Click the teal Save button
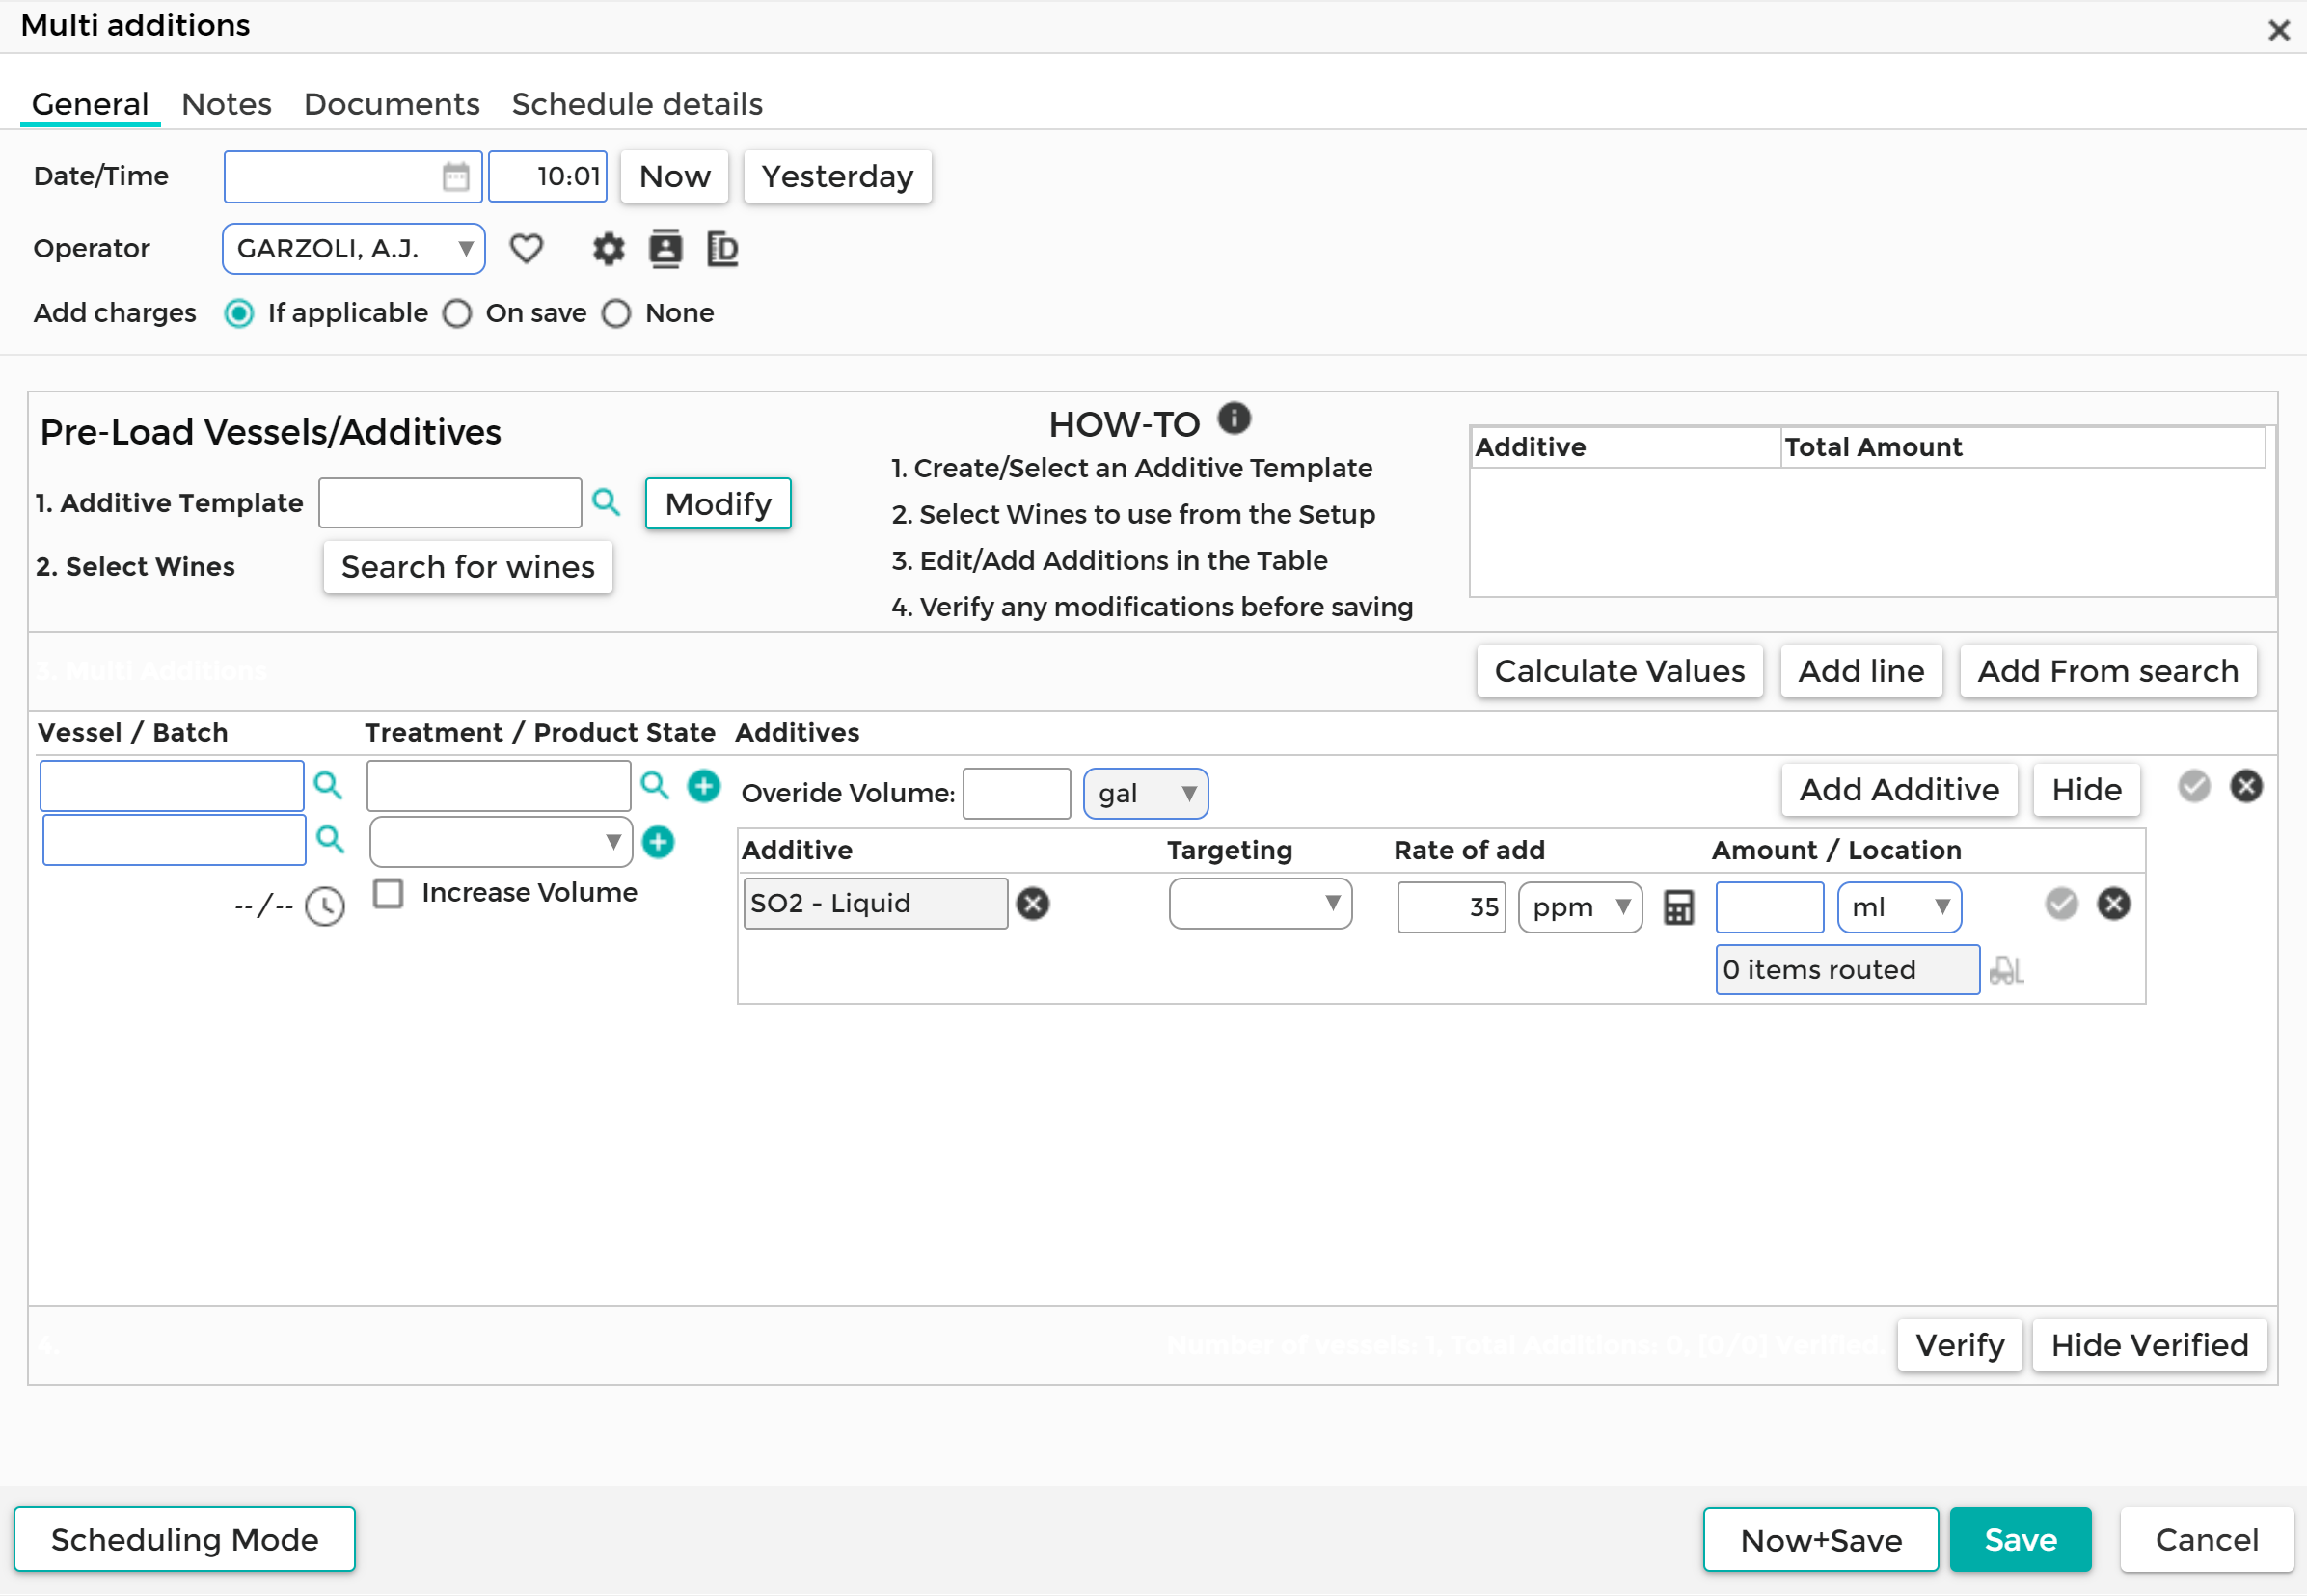Viewport: 2307px width, 1596px height. pyautogui.click(x=2020, y=1541)
